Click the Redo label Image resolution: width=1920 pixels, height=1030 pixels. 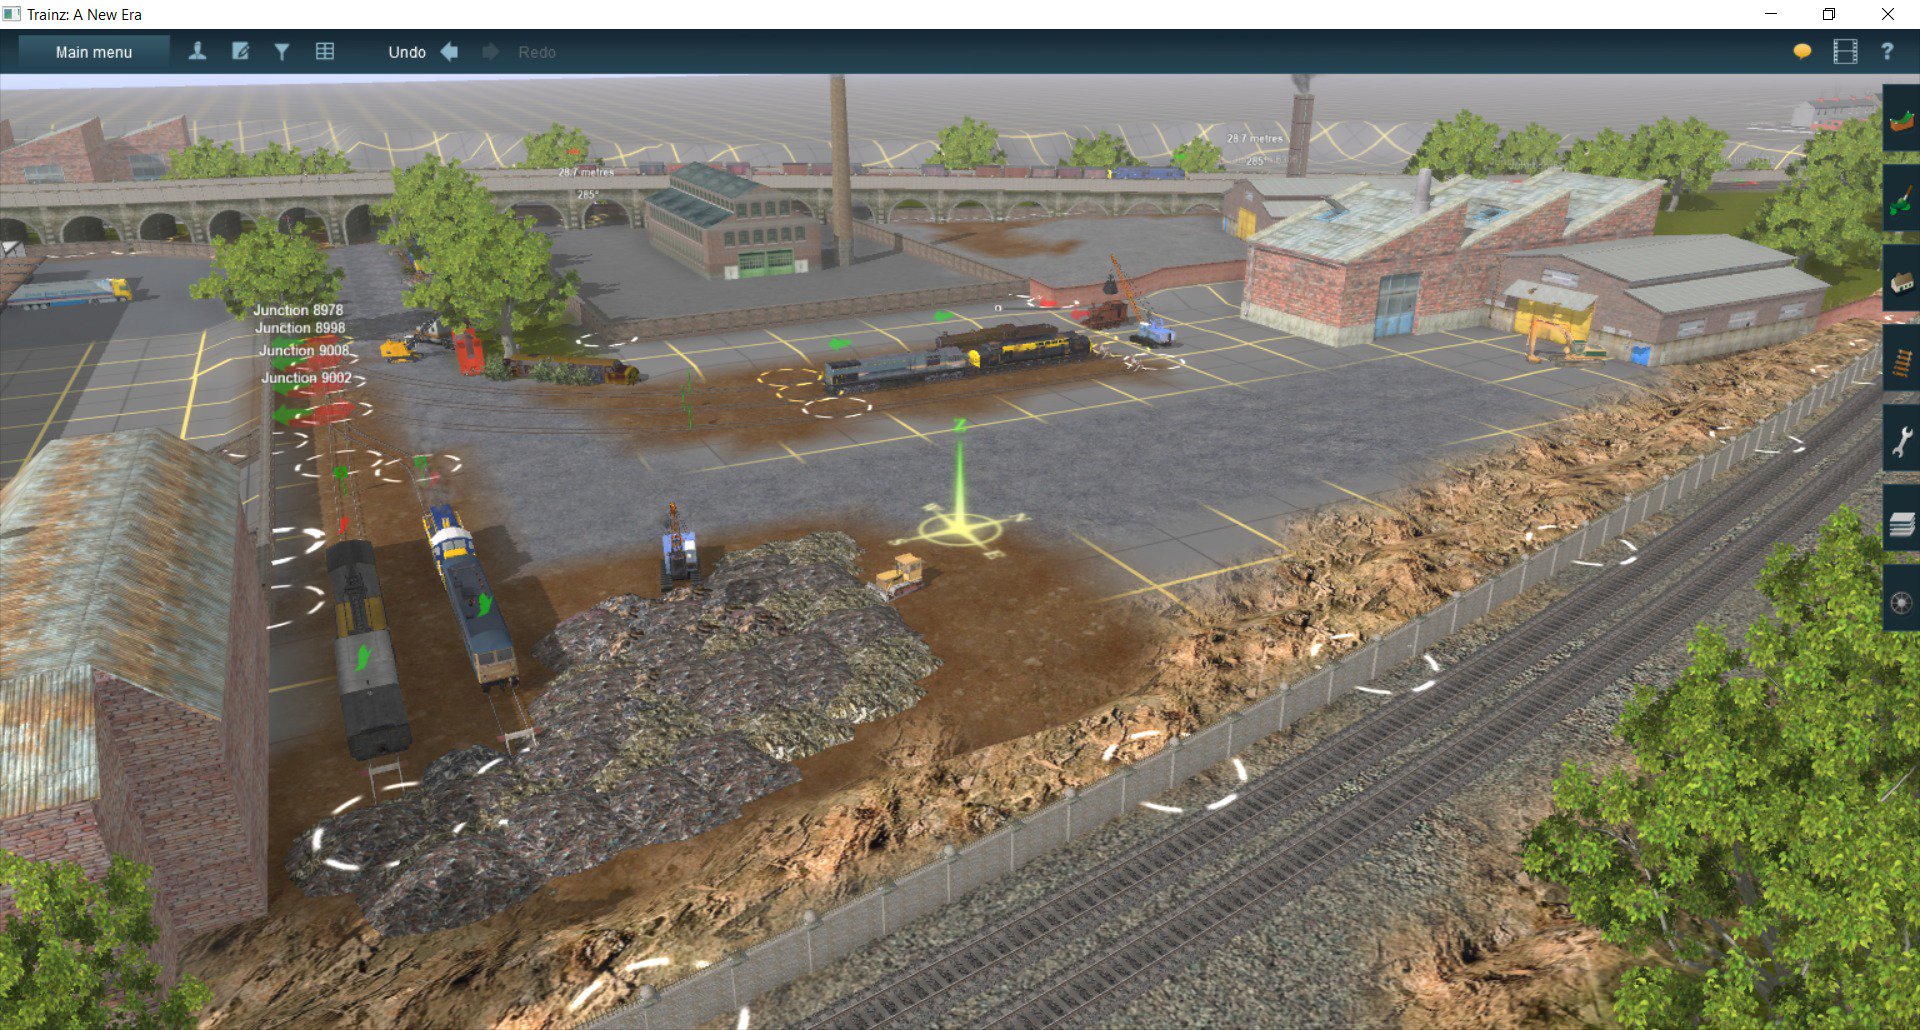pos(537,52)
